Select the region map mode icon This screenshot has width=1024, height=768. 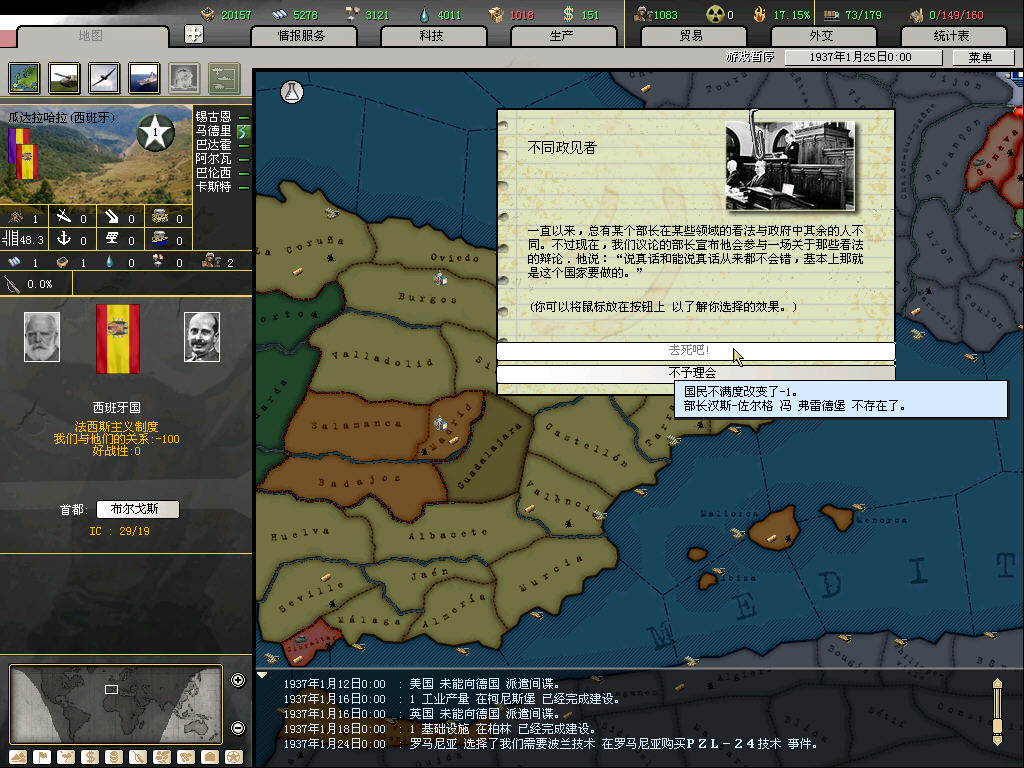point(162,757)
